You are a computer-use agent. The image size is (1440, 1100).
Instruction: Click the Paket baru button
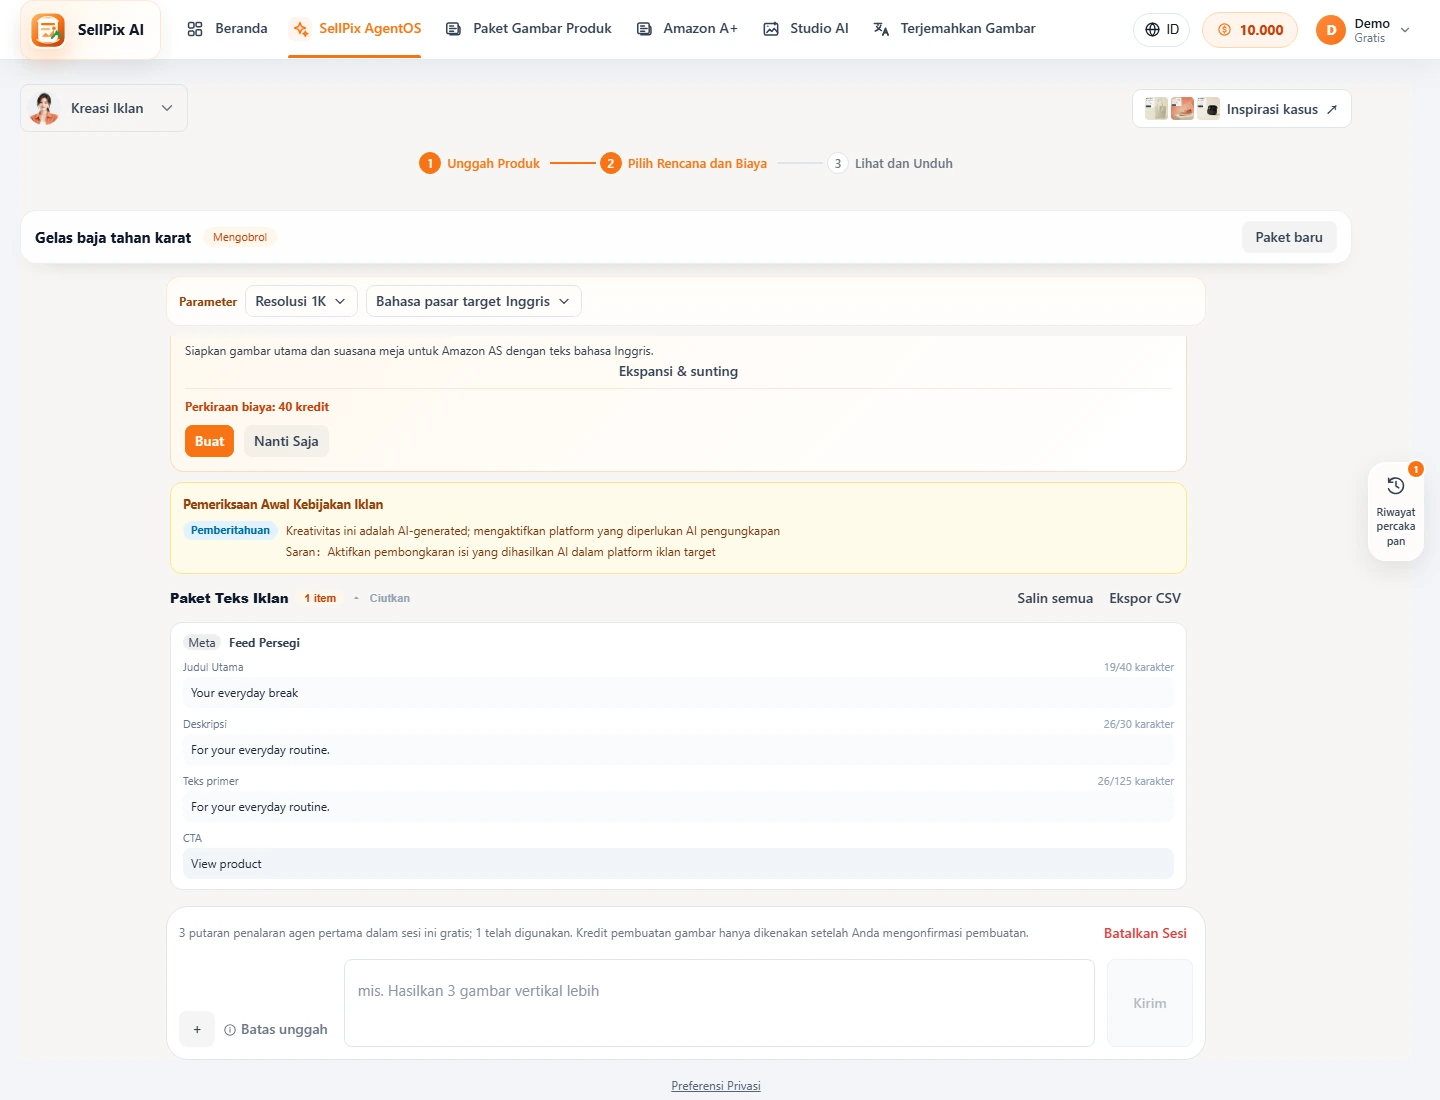(x=1289, y=237)
